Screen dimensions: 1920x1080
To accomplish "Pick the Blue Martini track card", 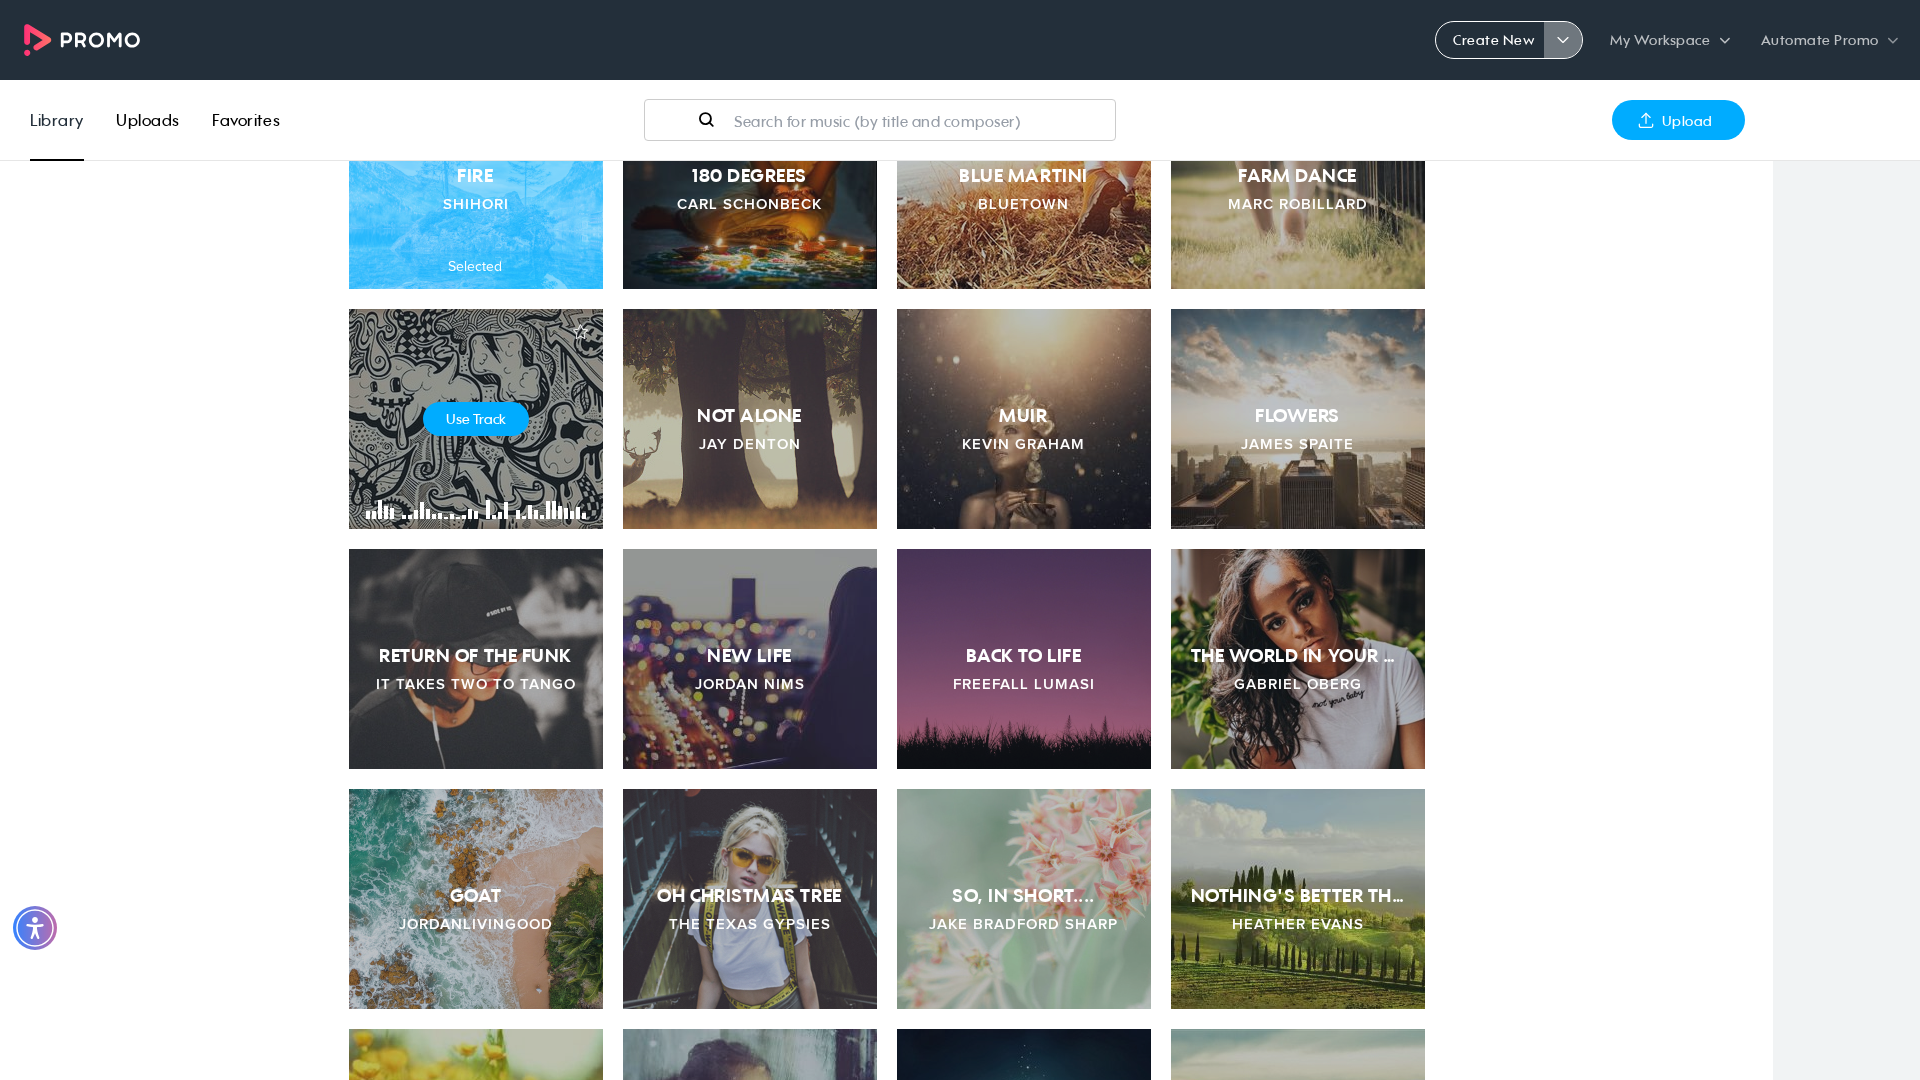I will point(1024,224).
